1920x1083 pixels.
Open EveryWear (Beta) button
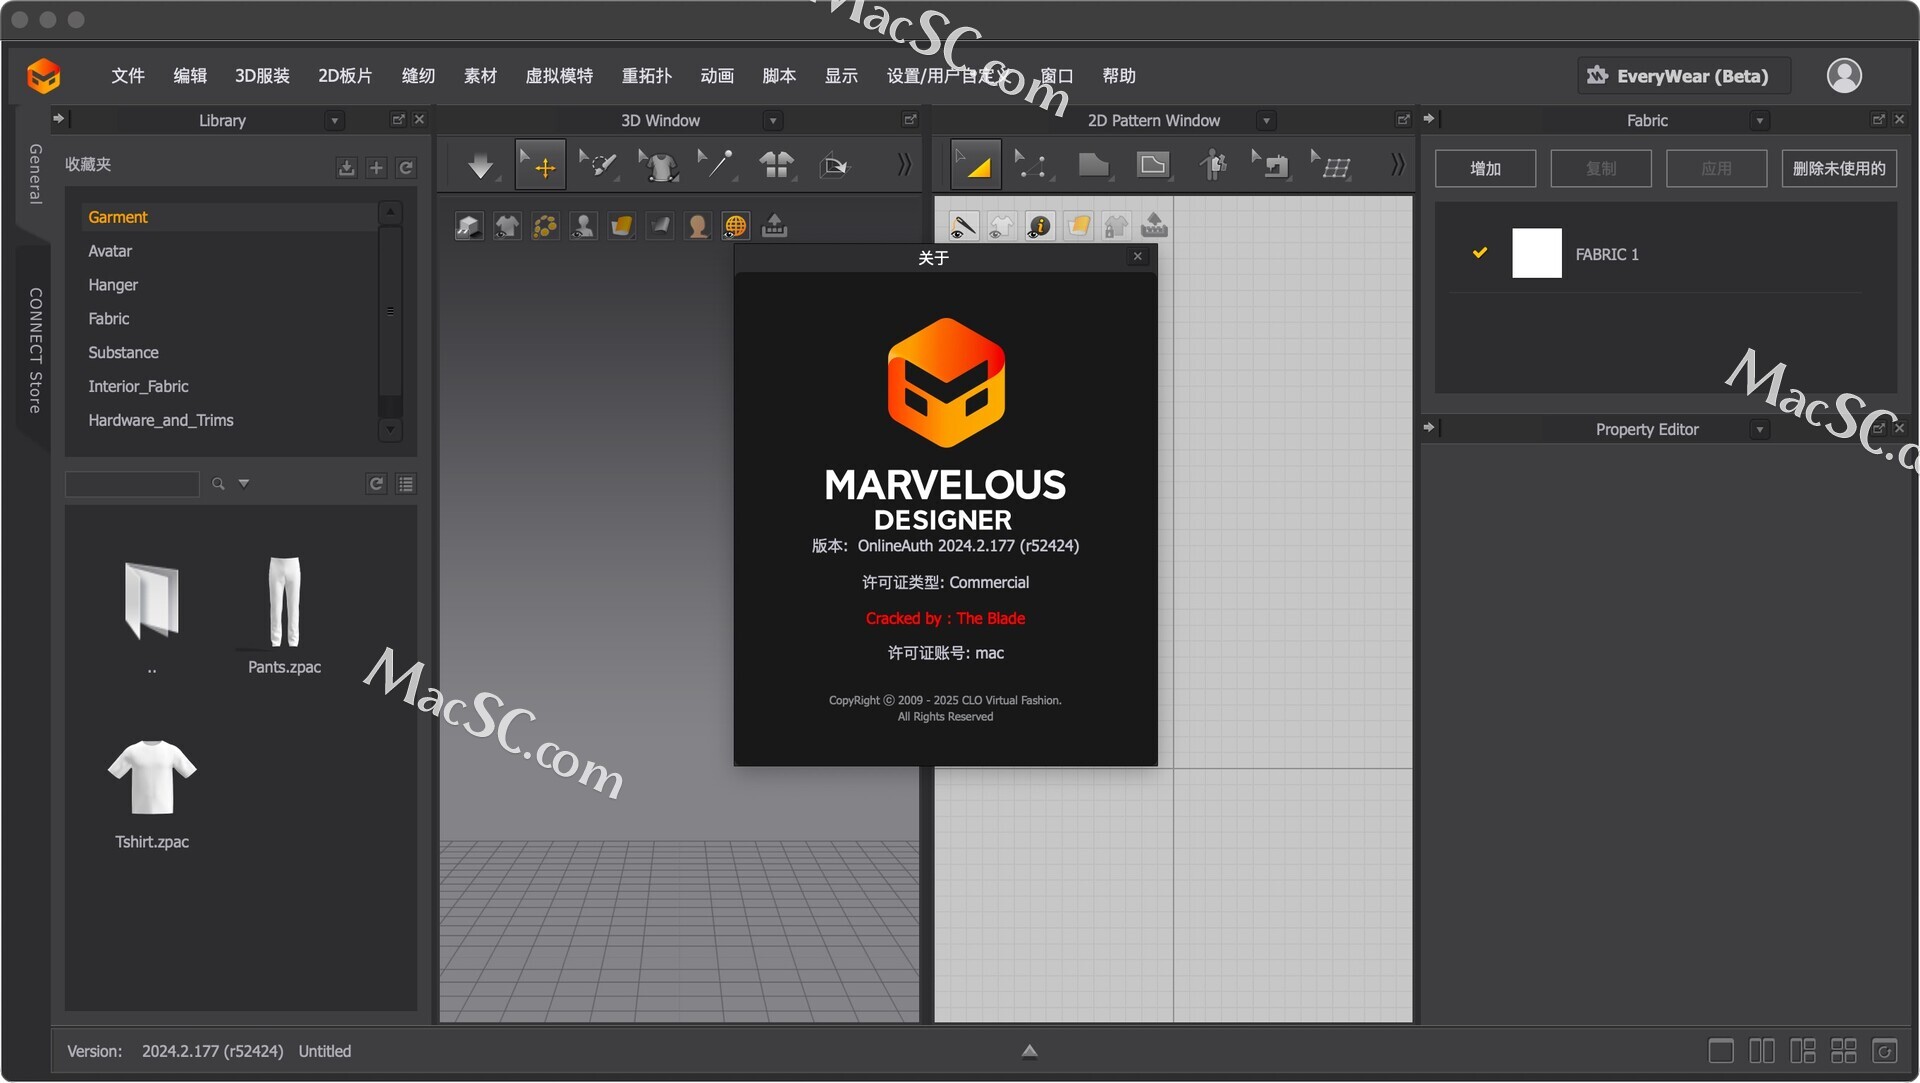pyautogui.click(x=1684, y=76)
